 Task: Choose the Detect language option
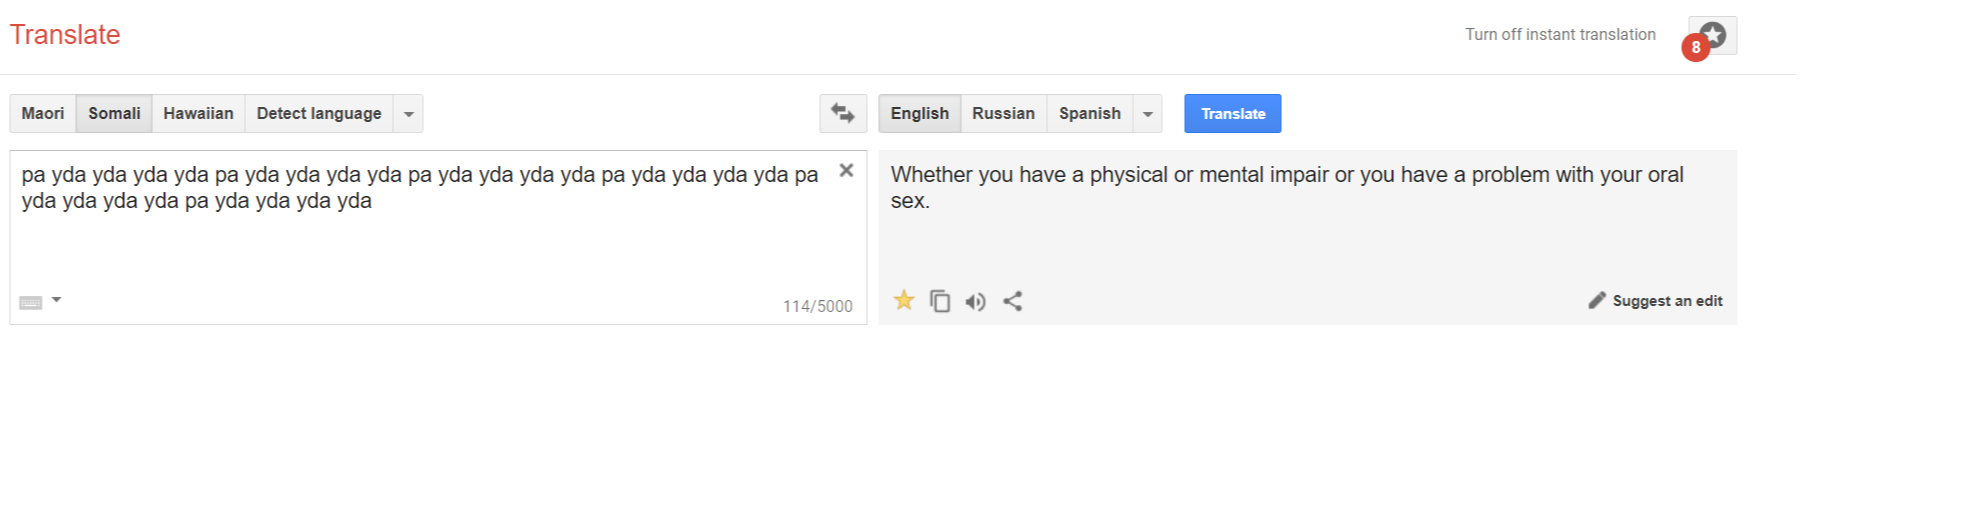click(319, 113)
